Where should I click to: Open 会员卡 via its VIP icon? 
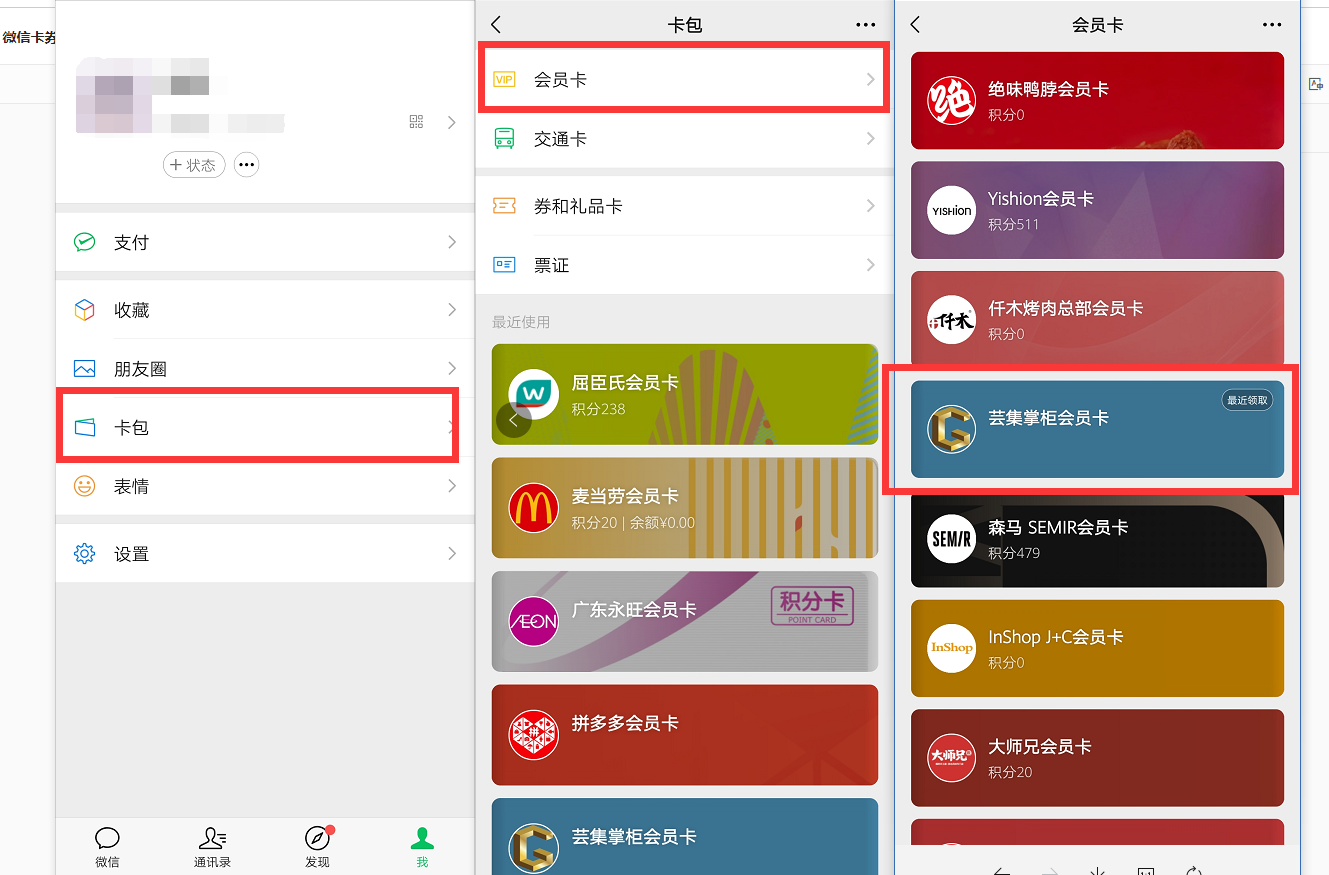click(504, 79)
